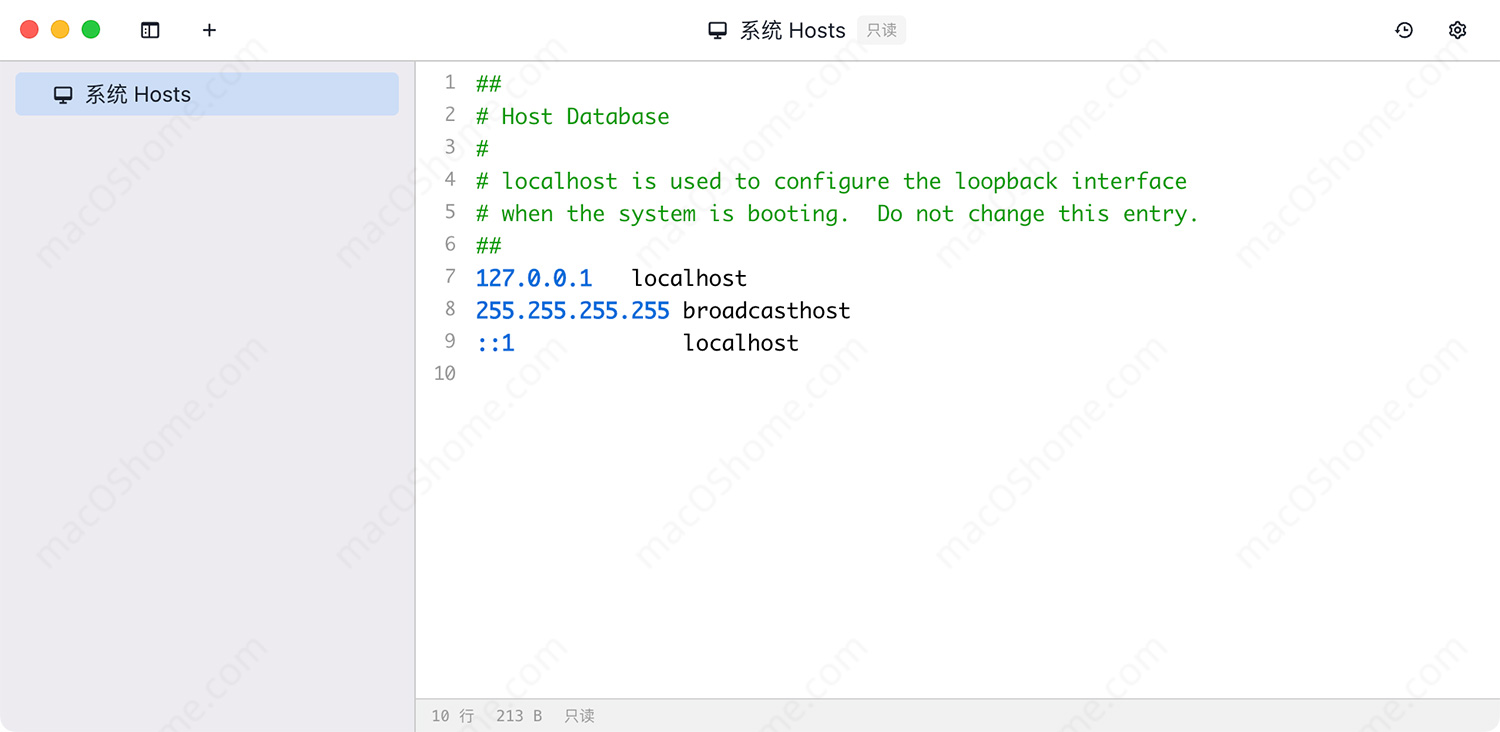Image resolution: width=1500 pixels, height=732 pixels.
Task: Click the 只读 badge in title bar
Action: click(x=881, y=31)
